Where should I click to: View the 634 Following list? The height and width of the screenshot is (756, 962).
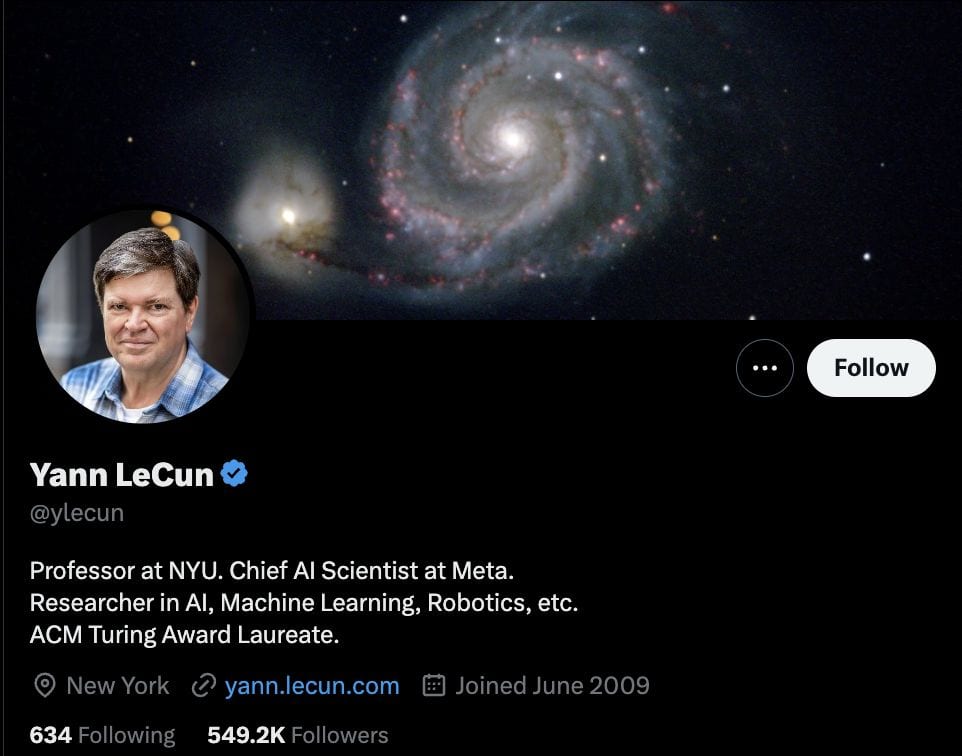[102, 735]
